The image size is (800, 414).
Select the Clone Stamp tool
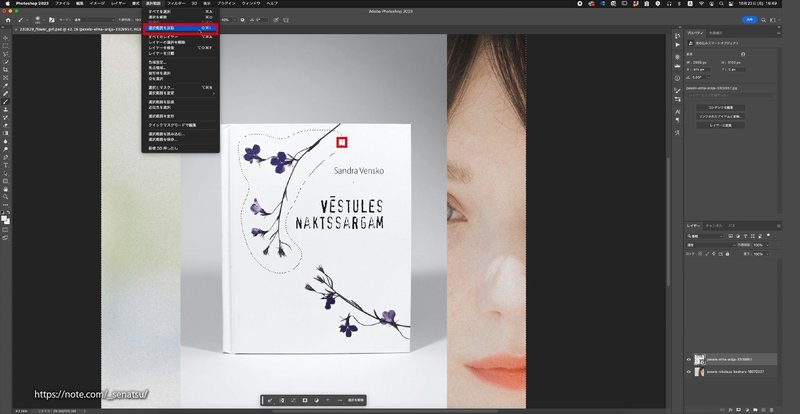[x=6, y=109]
